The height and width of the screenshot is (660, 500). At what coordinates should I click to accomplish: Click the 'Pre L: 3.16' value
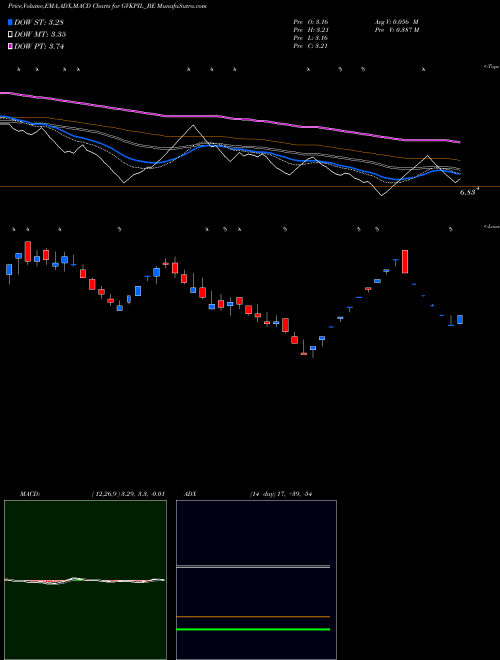click(x=311, y=38)
